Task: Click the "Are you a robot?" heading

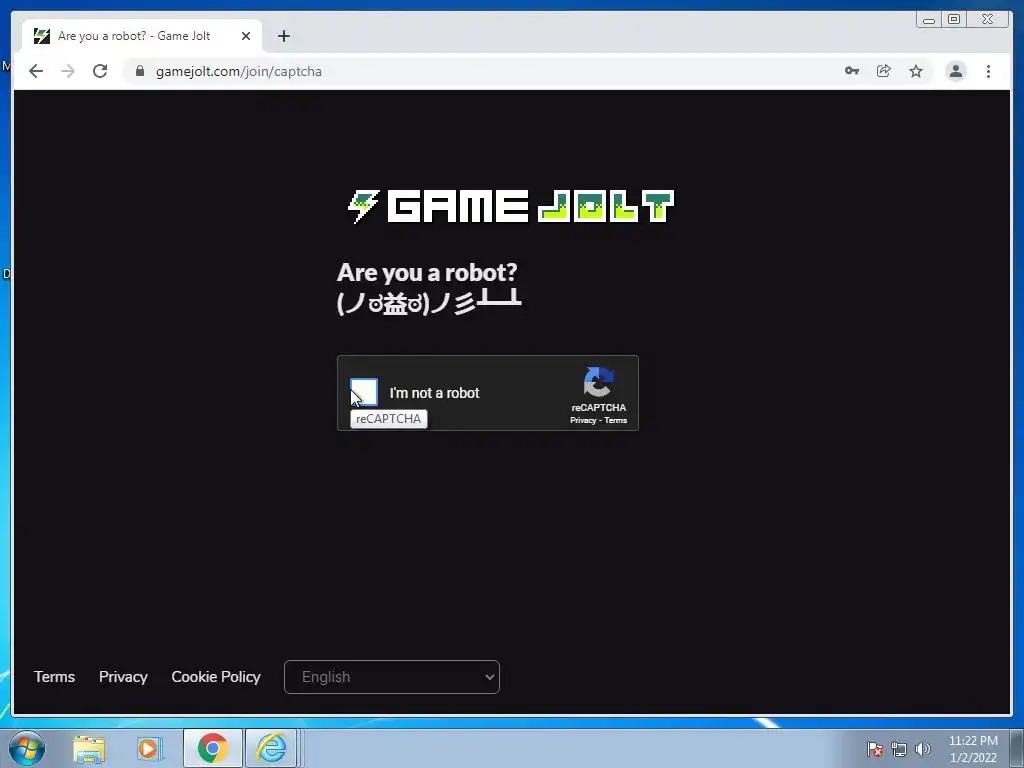Action: [426, 272]
